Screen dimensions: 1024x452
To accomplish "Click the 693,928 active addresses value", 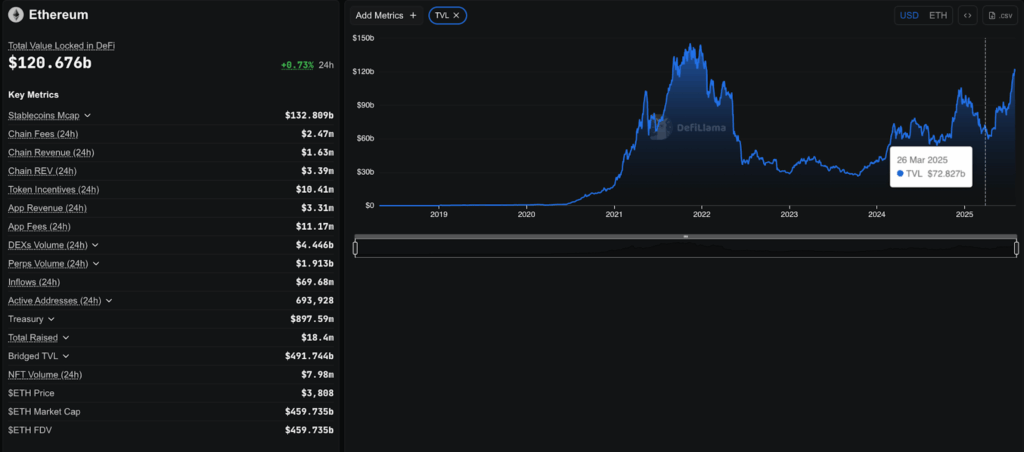I will point(315,301).
